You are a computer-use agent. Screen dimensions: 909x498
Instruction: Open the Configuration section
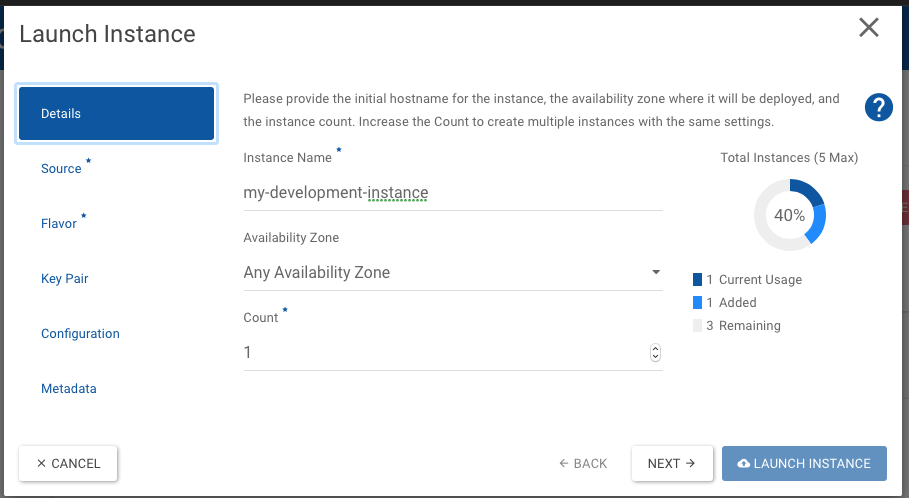(80, 334)
